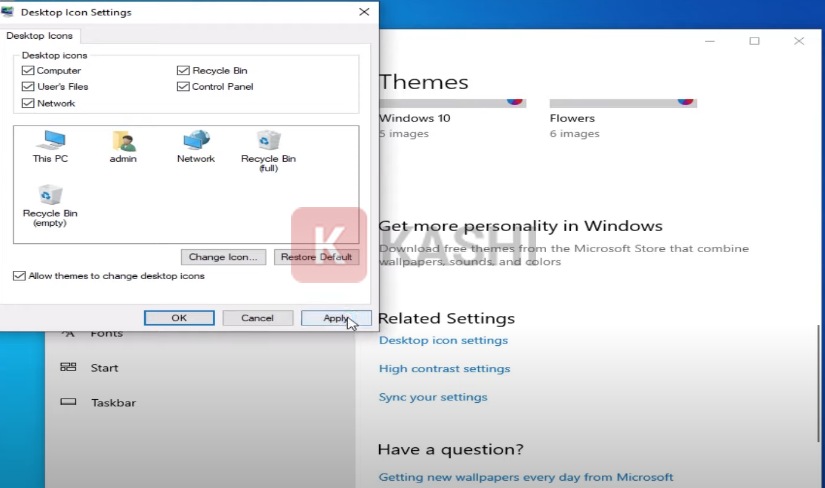Viewport: 825px width, 488px height.
Task: Open High contrast settings link
Action: pyautogui.click(x=445, y=369)
